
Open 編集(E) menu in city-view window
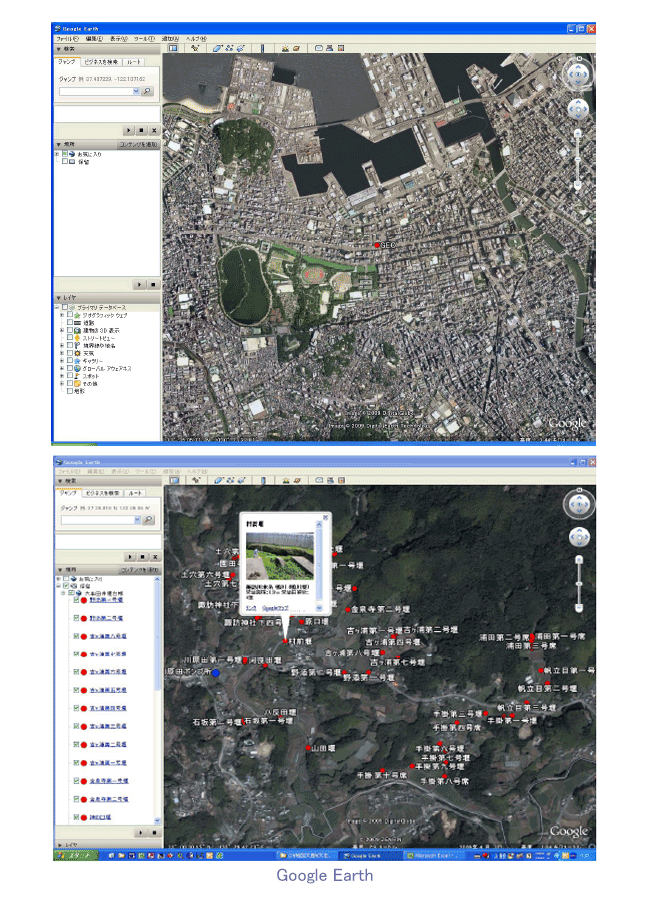click(94, 38)
